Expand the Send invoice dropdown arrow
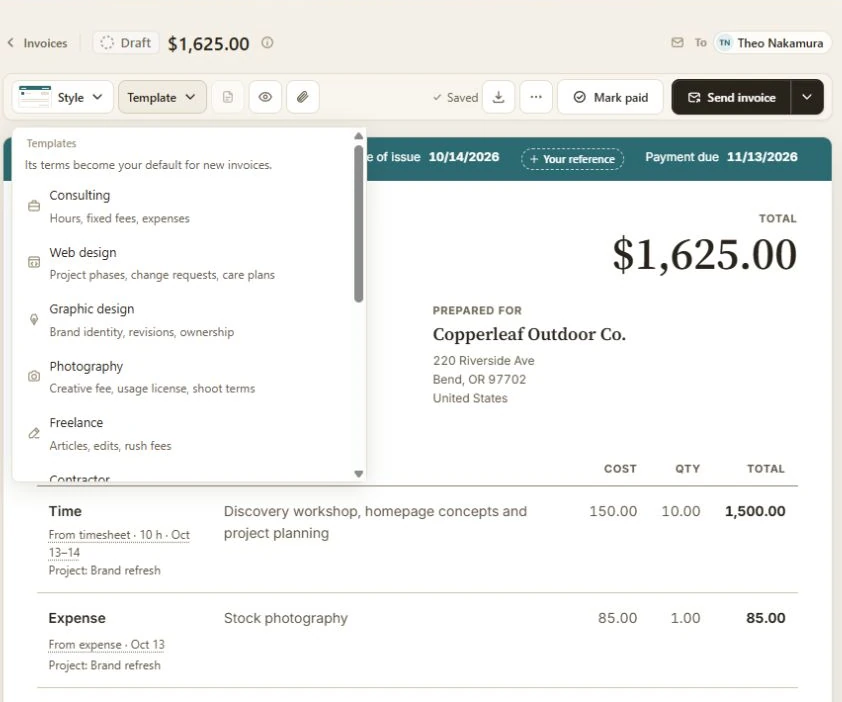The image size is (842, 702). [807, 97]
